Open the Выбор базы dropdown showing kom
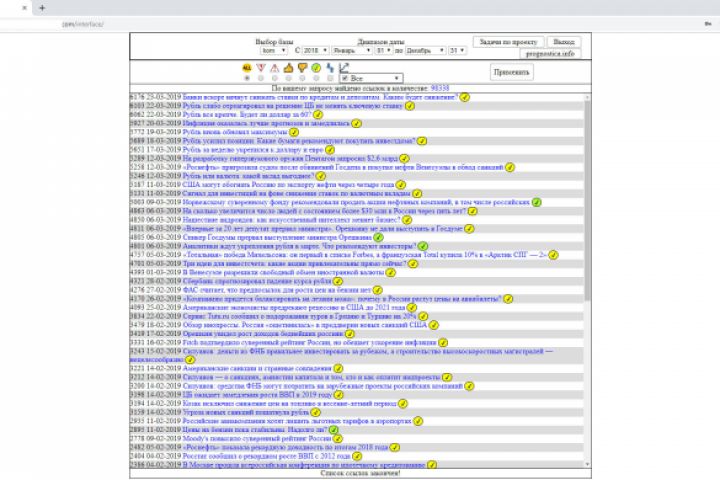The width and height of the screenshot is (720, 480). point(274,51)
